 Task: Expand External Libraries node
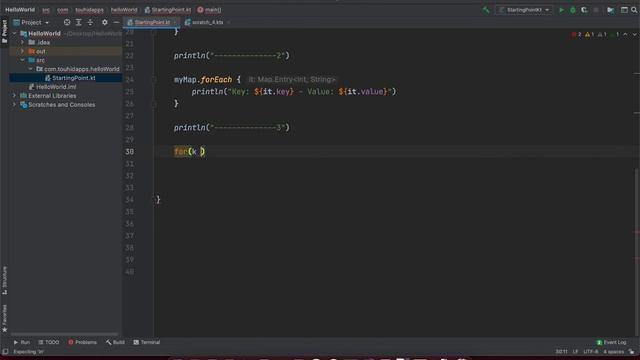tap(14, 96)
